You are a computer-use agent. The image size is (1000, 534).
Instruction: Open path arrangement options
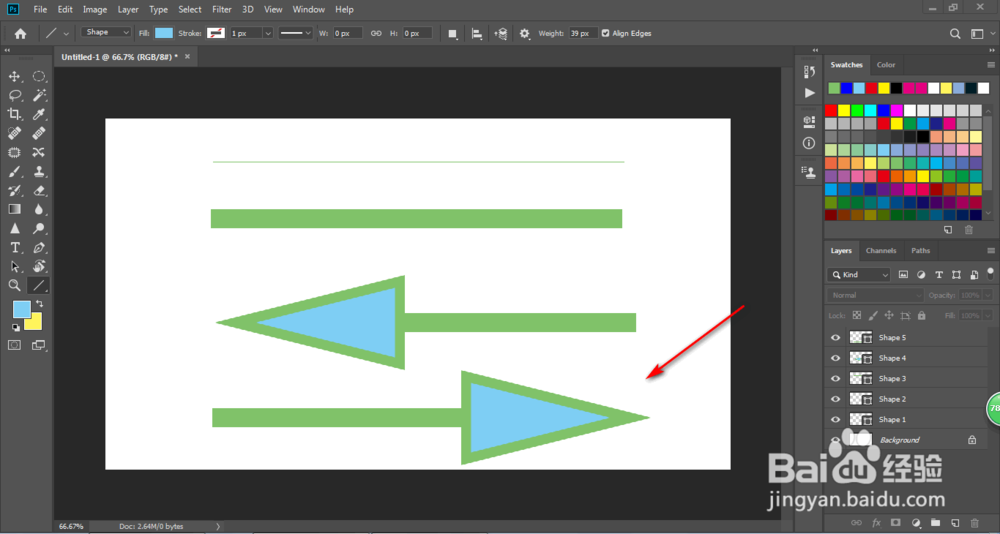pos(501,34)
